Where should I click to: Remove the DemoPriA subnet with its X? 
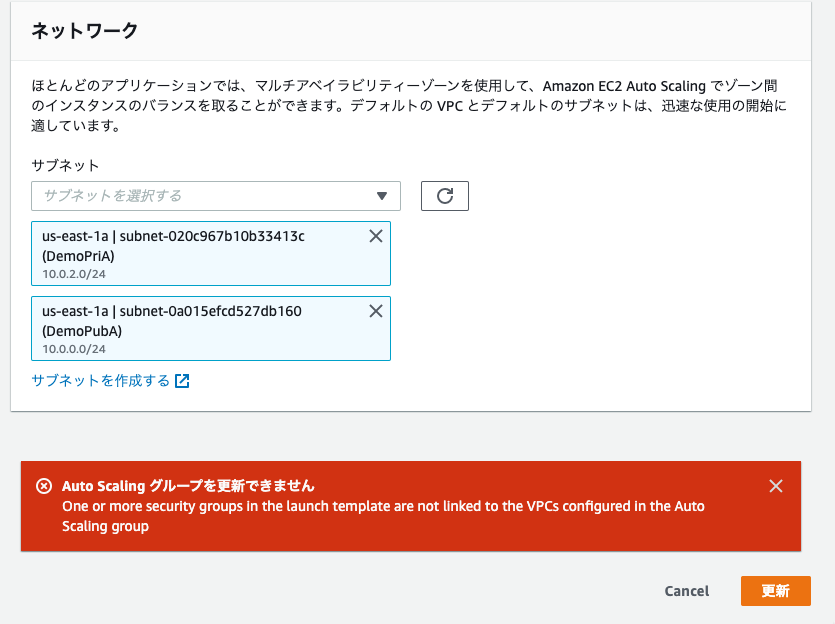pos(376,236)
